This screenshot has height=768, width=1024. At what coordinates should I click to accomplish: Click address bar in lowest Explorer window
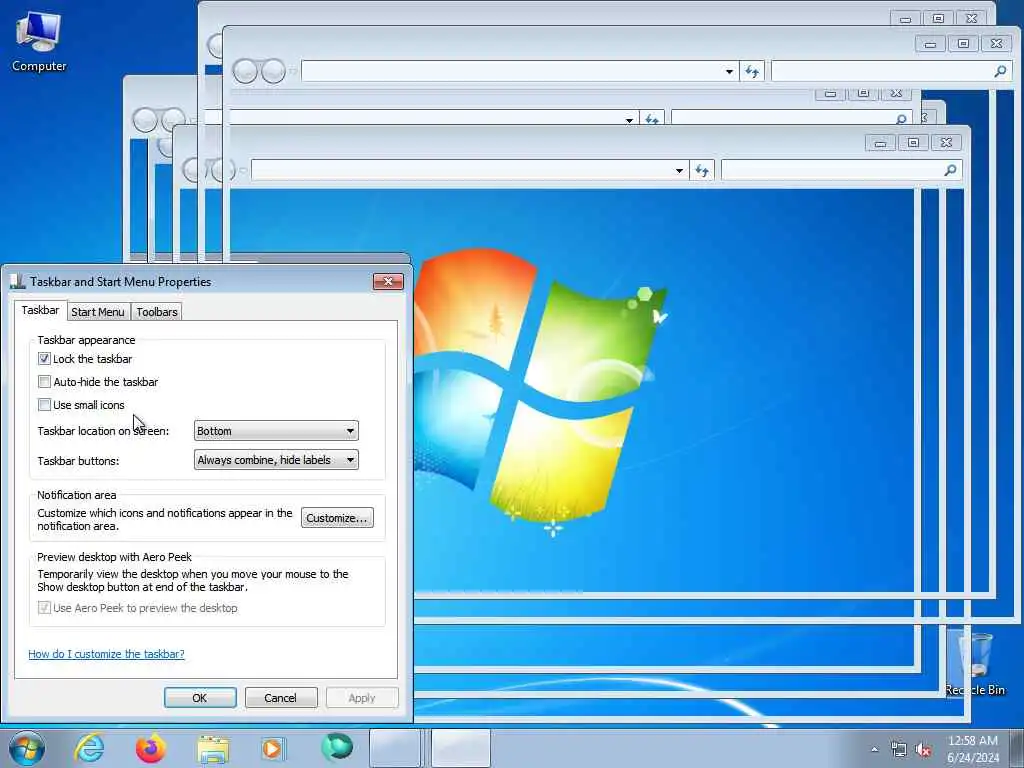pyautogui.click(x=470, y=170)
